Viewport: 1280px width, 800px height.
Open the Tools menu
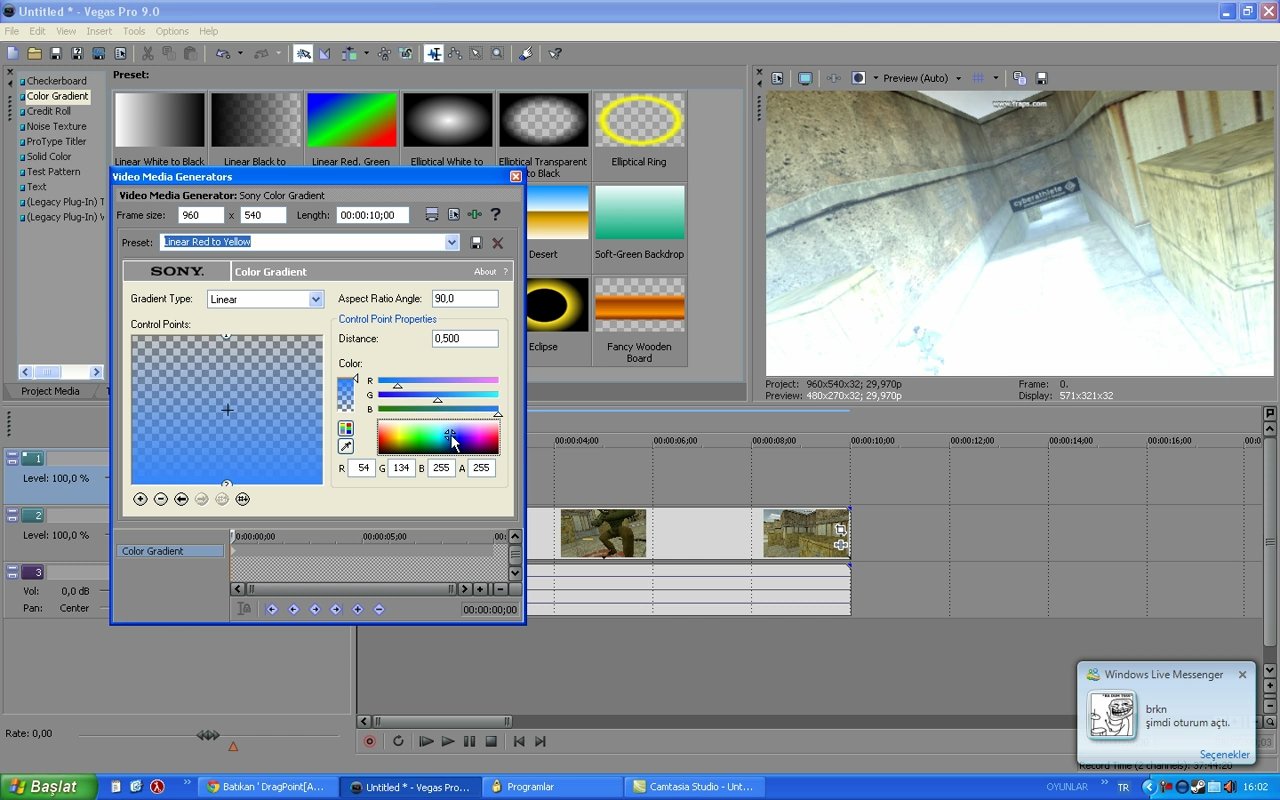pos(134,31)
